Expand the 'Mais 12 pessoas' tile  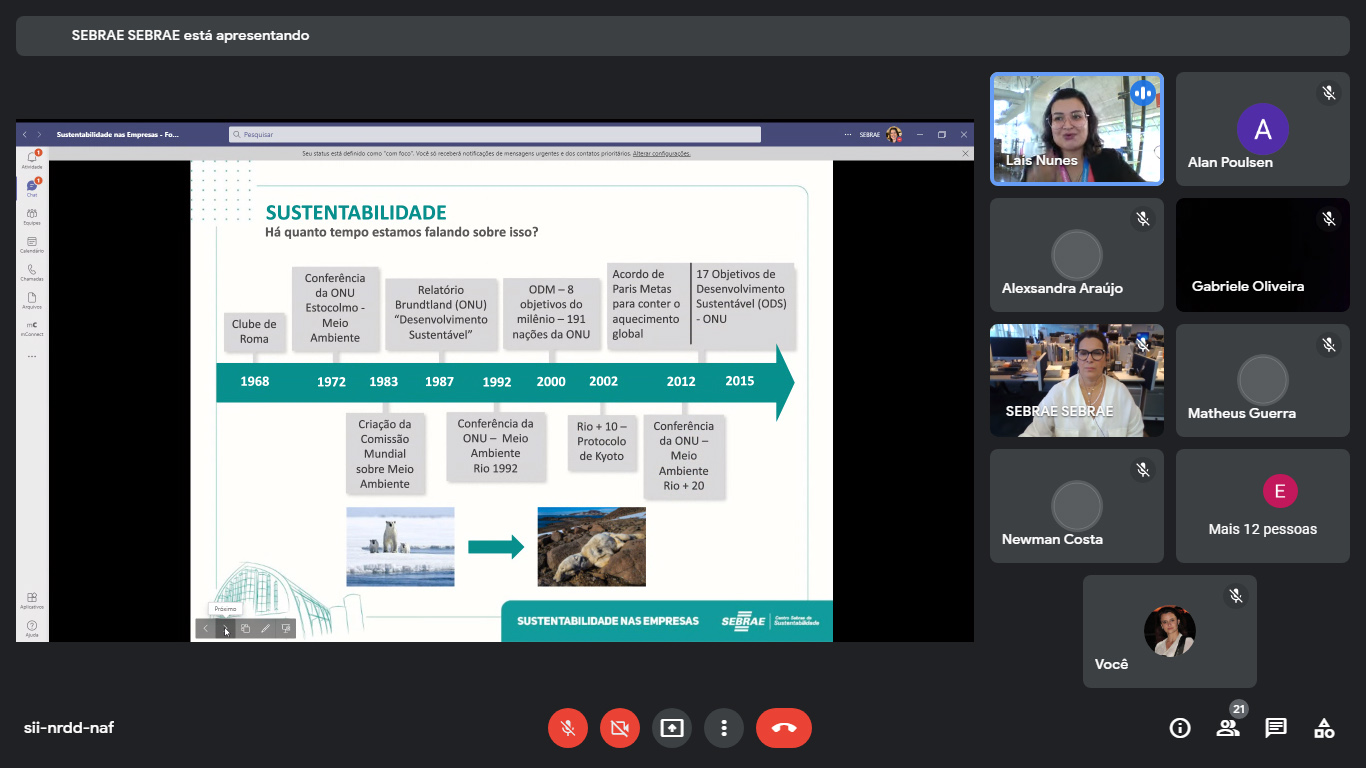[1262, 506]
